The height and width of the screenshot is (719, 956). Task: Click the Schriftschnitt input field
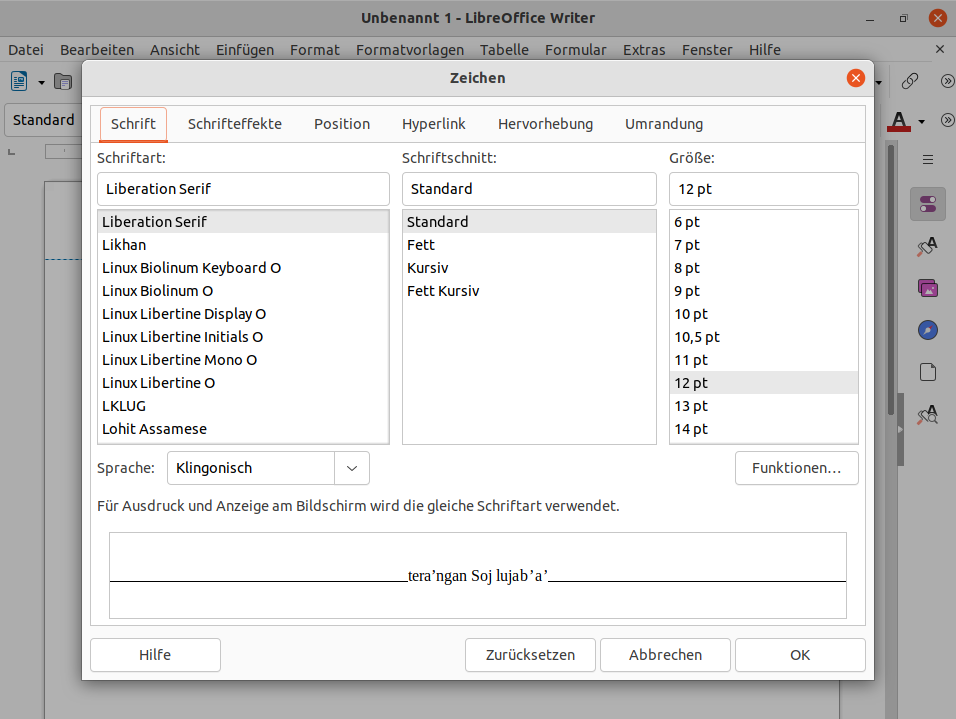529,189
